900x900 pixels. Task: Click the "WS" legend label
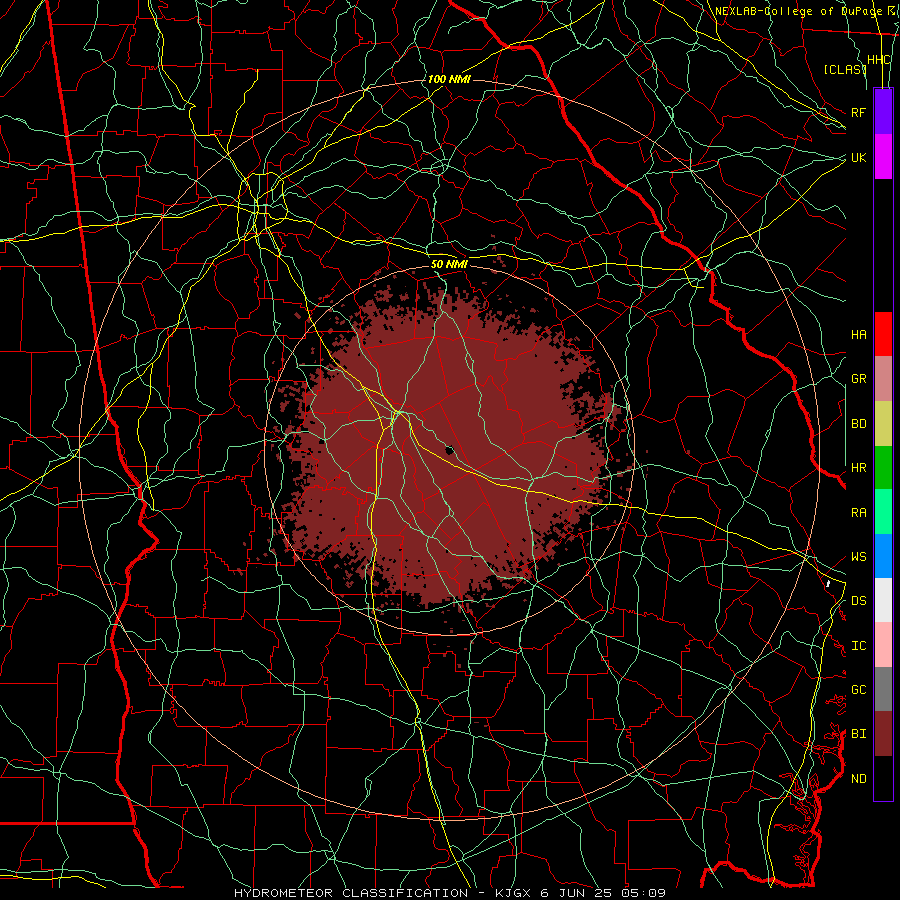coord(858,557)
